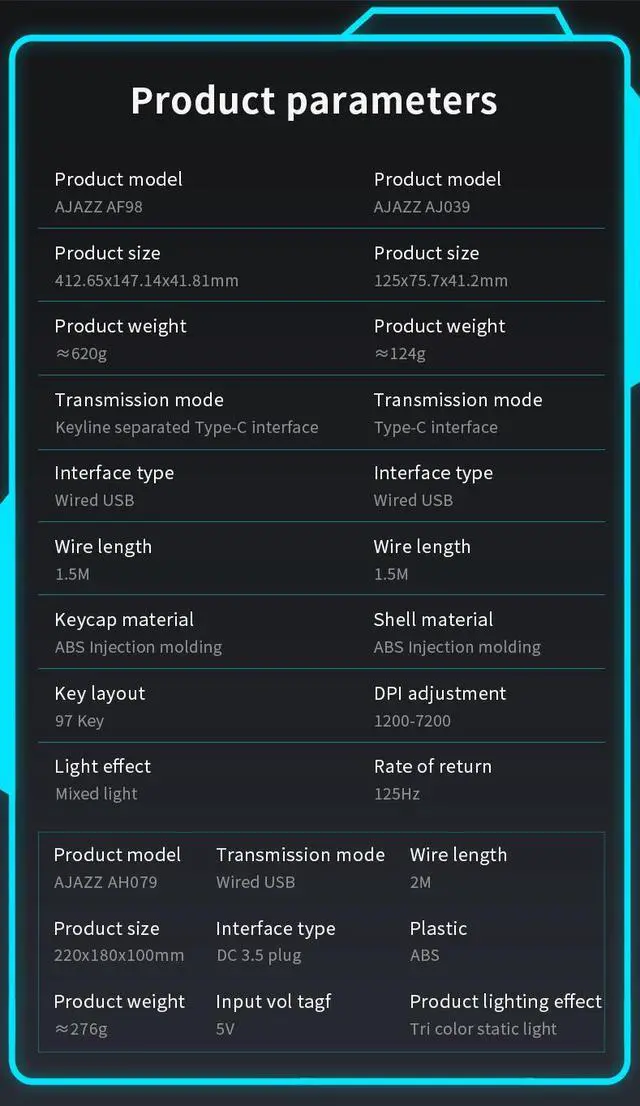Click Keyline separated Type-C interface text

point(186,427)
